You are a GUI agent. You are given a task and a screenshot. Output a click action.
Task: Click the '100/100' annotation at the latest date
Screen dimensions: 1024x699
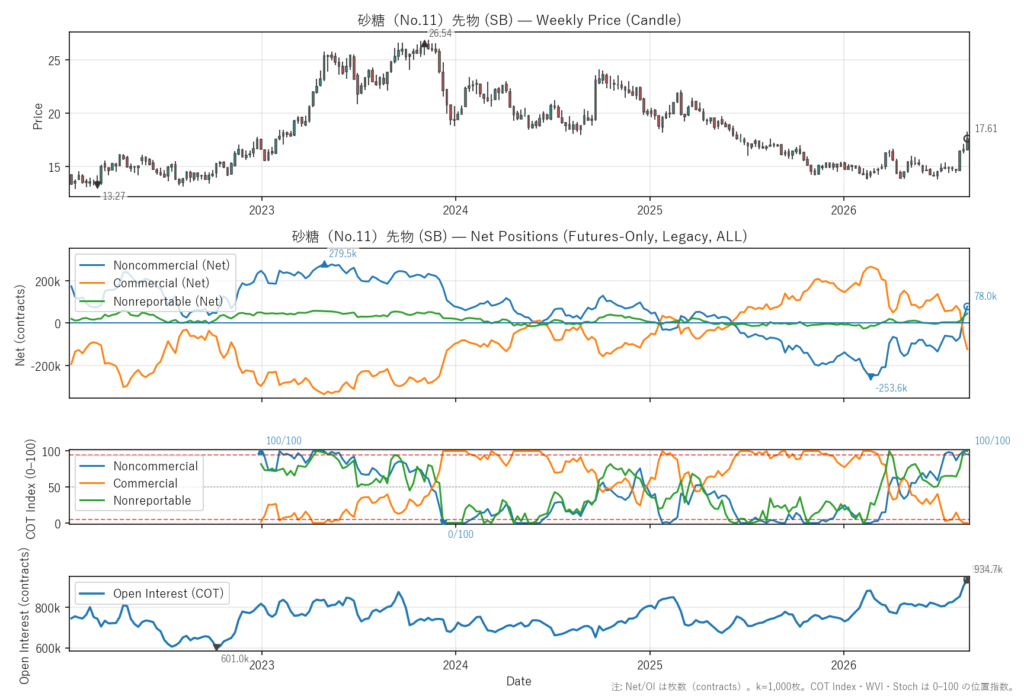click(992, 441)
